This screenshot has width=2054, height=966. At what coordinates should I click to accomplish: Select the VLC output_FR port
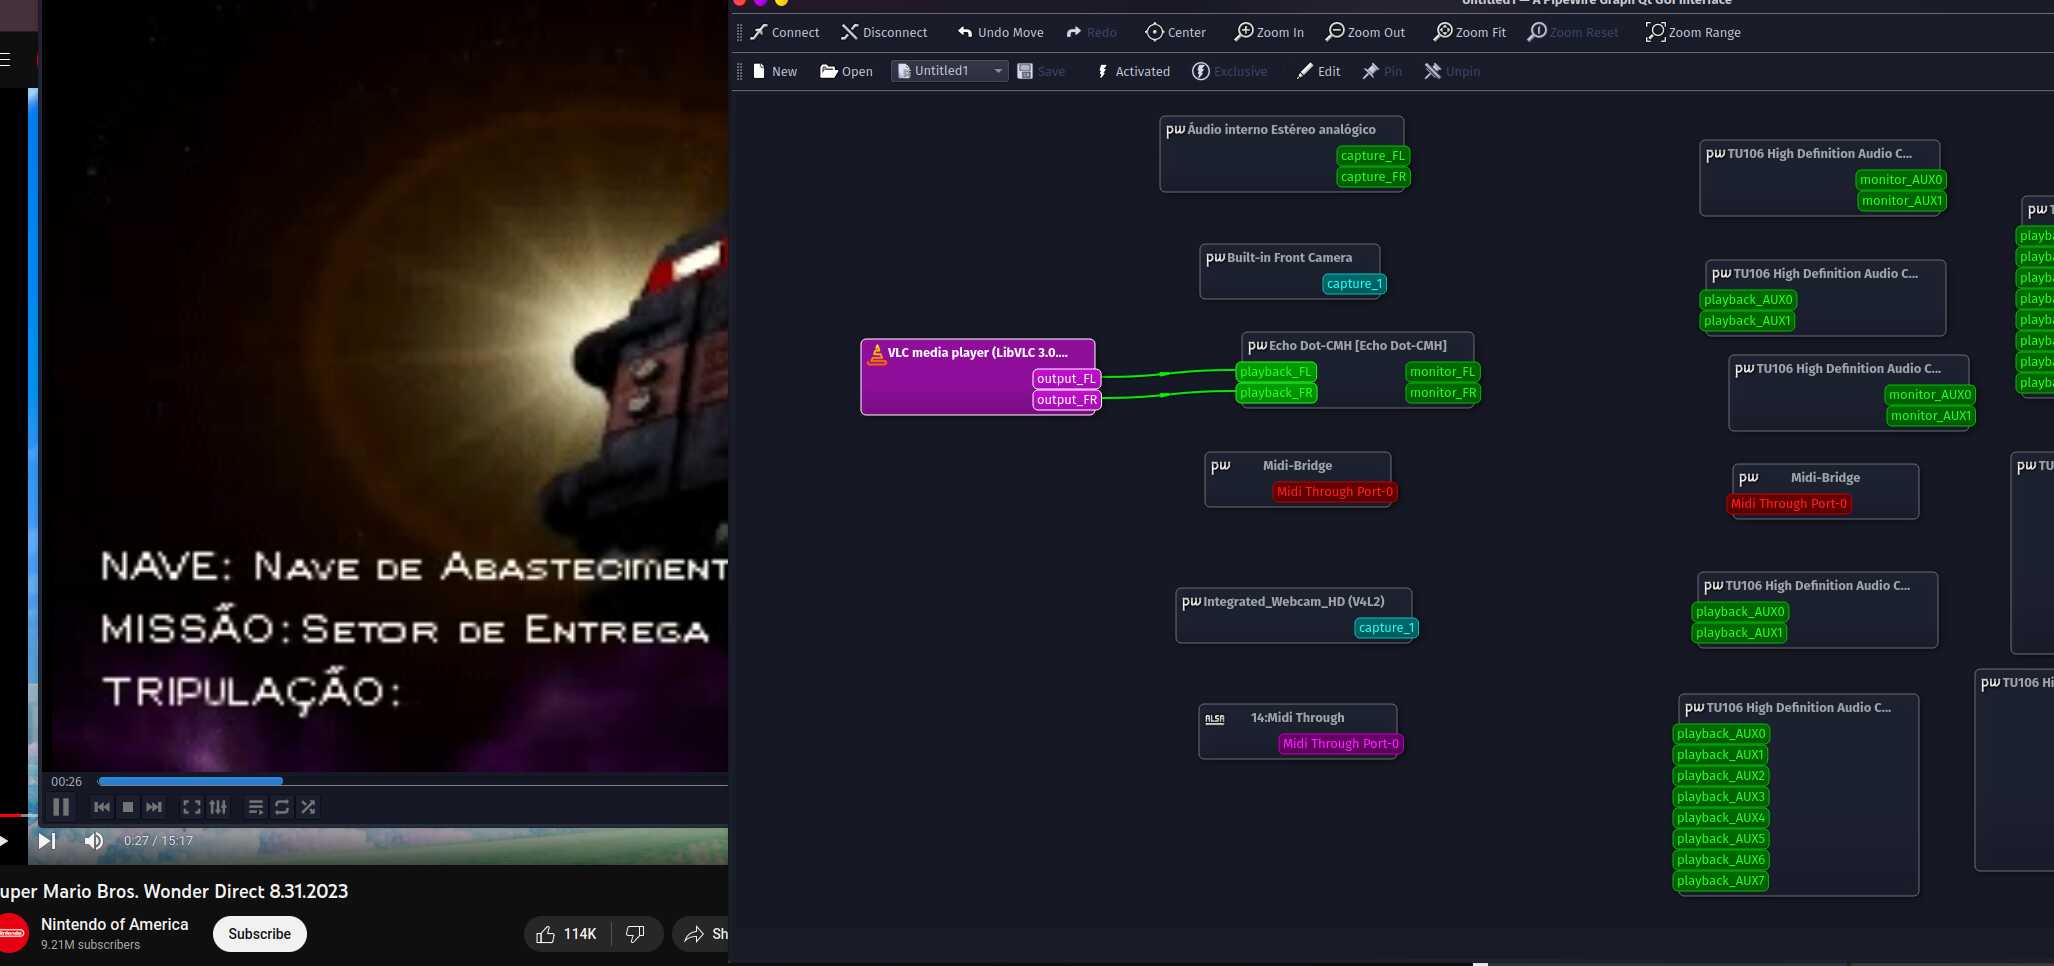1066,399
